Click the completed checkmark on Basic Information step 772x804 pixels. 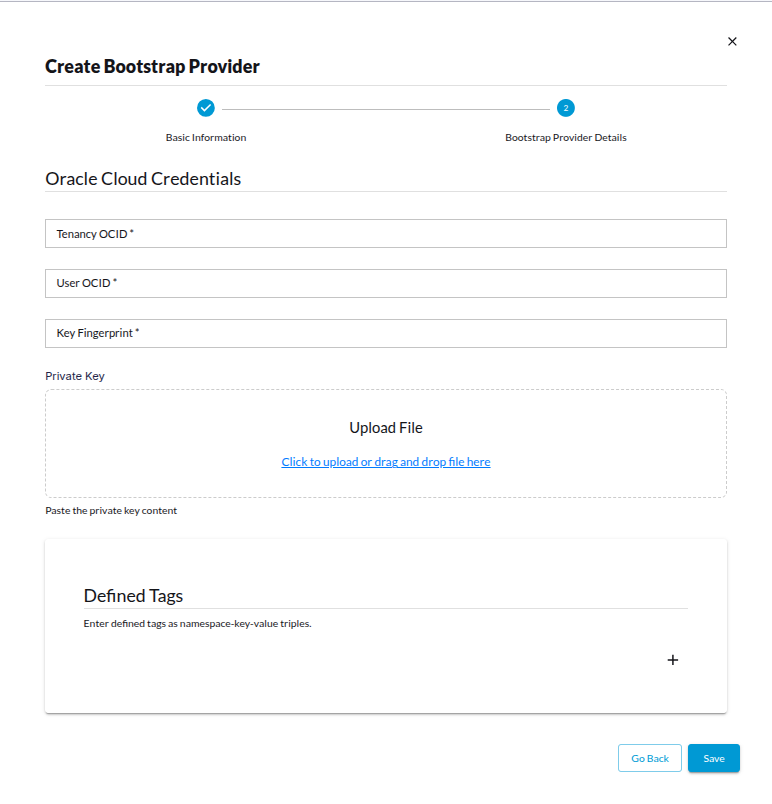[x=206, y=108]
